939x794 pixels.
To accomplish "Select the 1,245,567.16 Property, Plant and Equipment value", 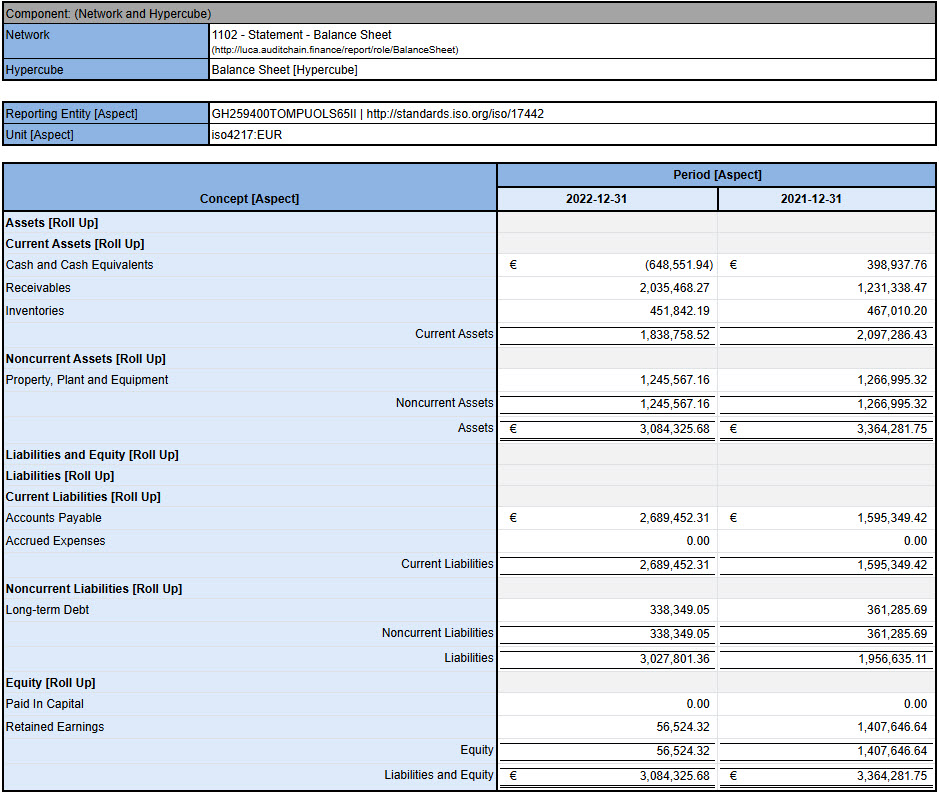I will coord(674,380).
